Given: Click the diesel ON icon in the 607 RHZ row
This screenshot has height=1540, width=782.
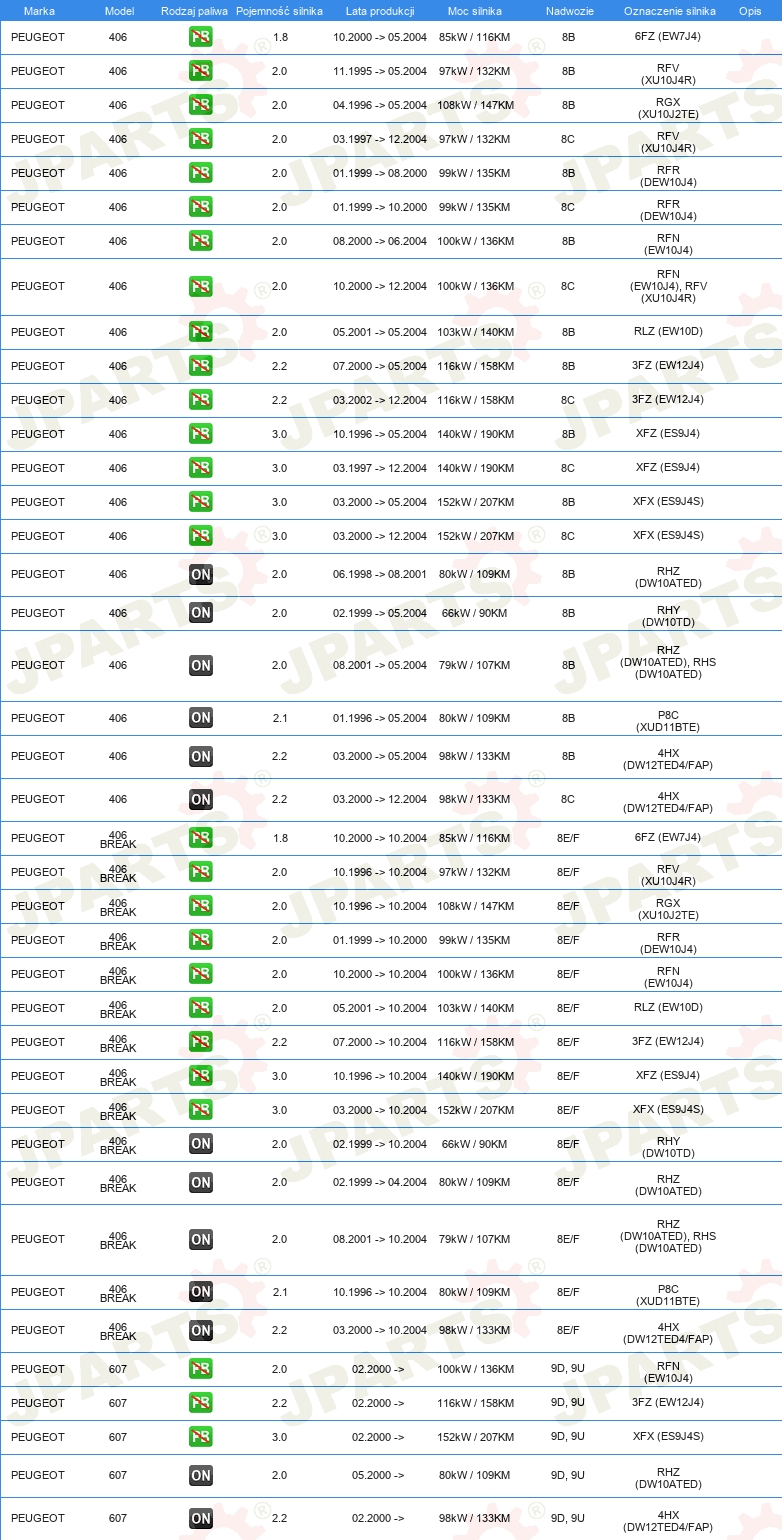Looking at the screenshot, I should tap(201, 1475).
